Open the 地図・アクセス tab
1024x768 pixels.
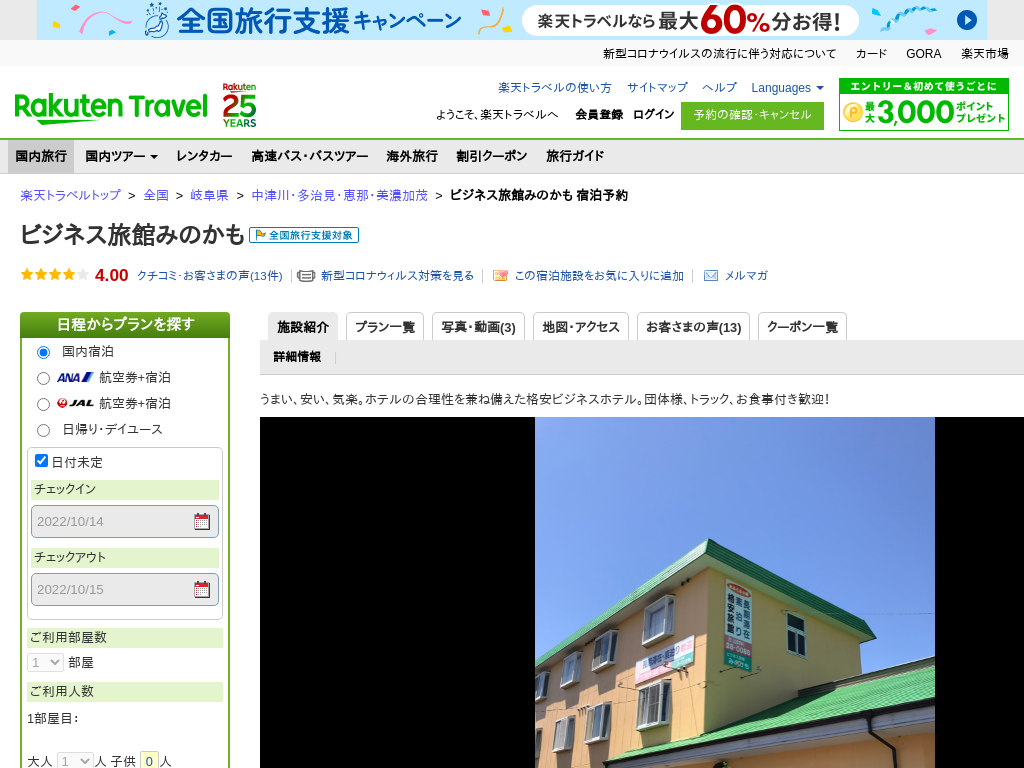(581, 327)
